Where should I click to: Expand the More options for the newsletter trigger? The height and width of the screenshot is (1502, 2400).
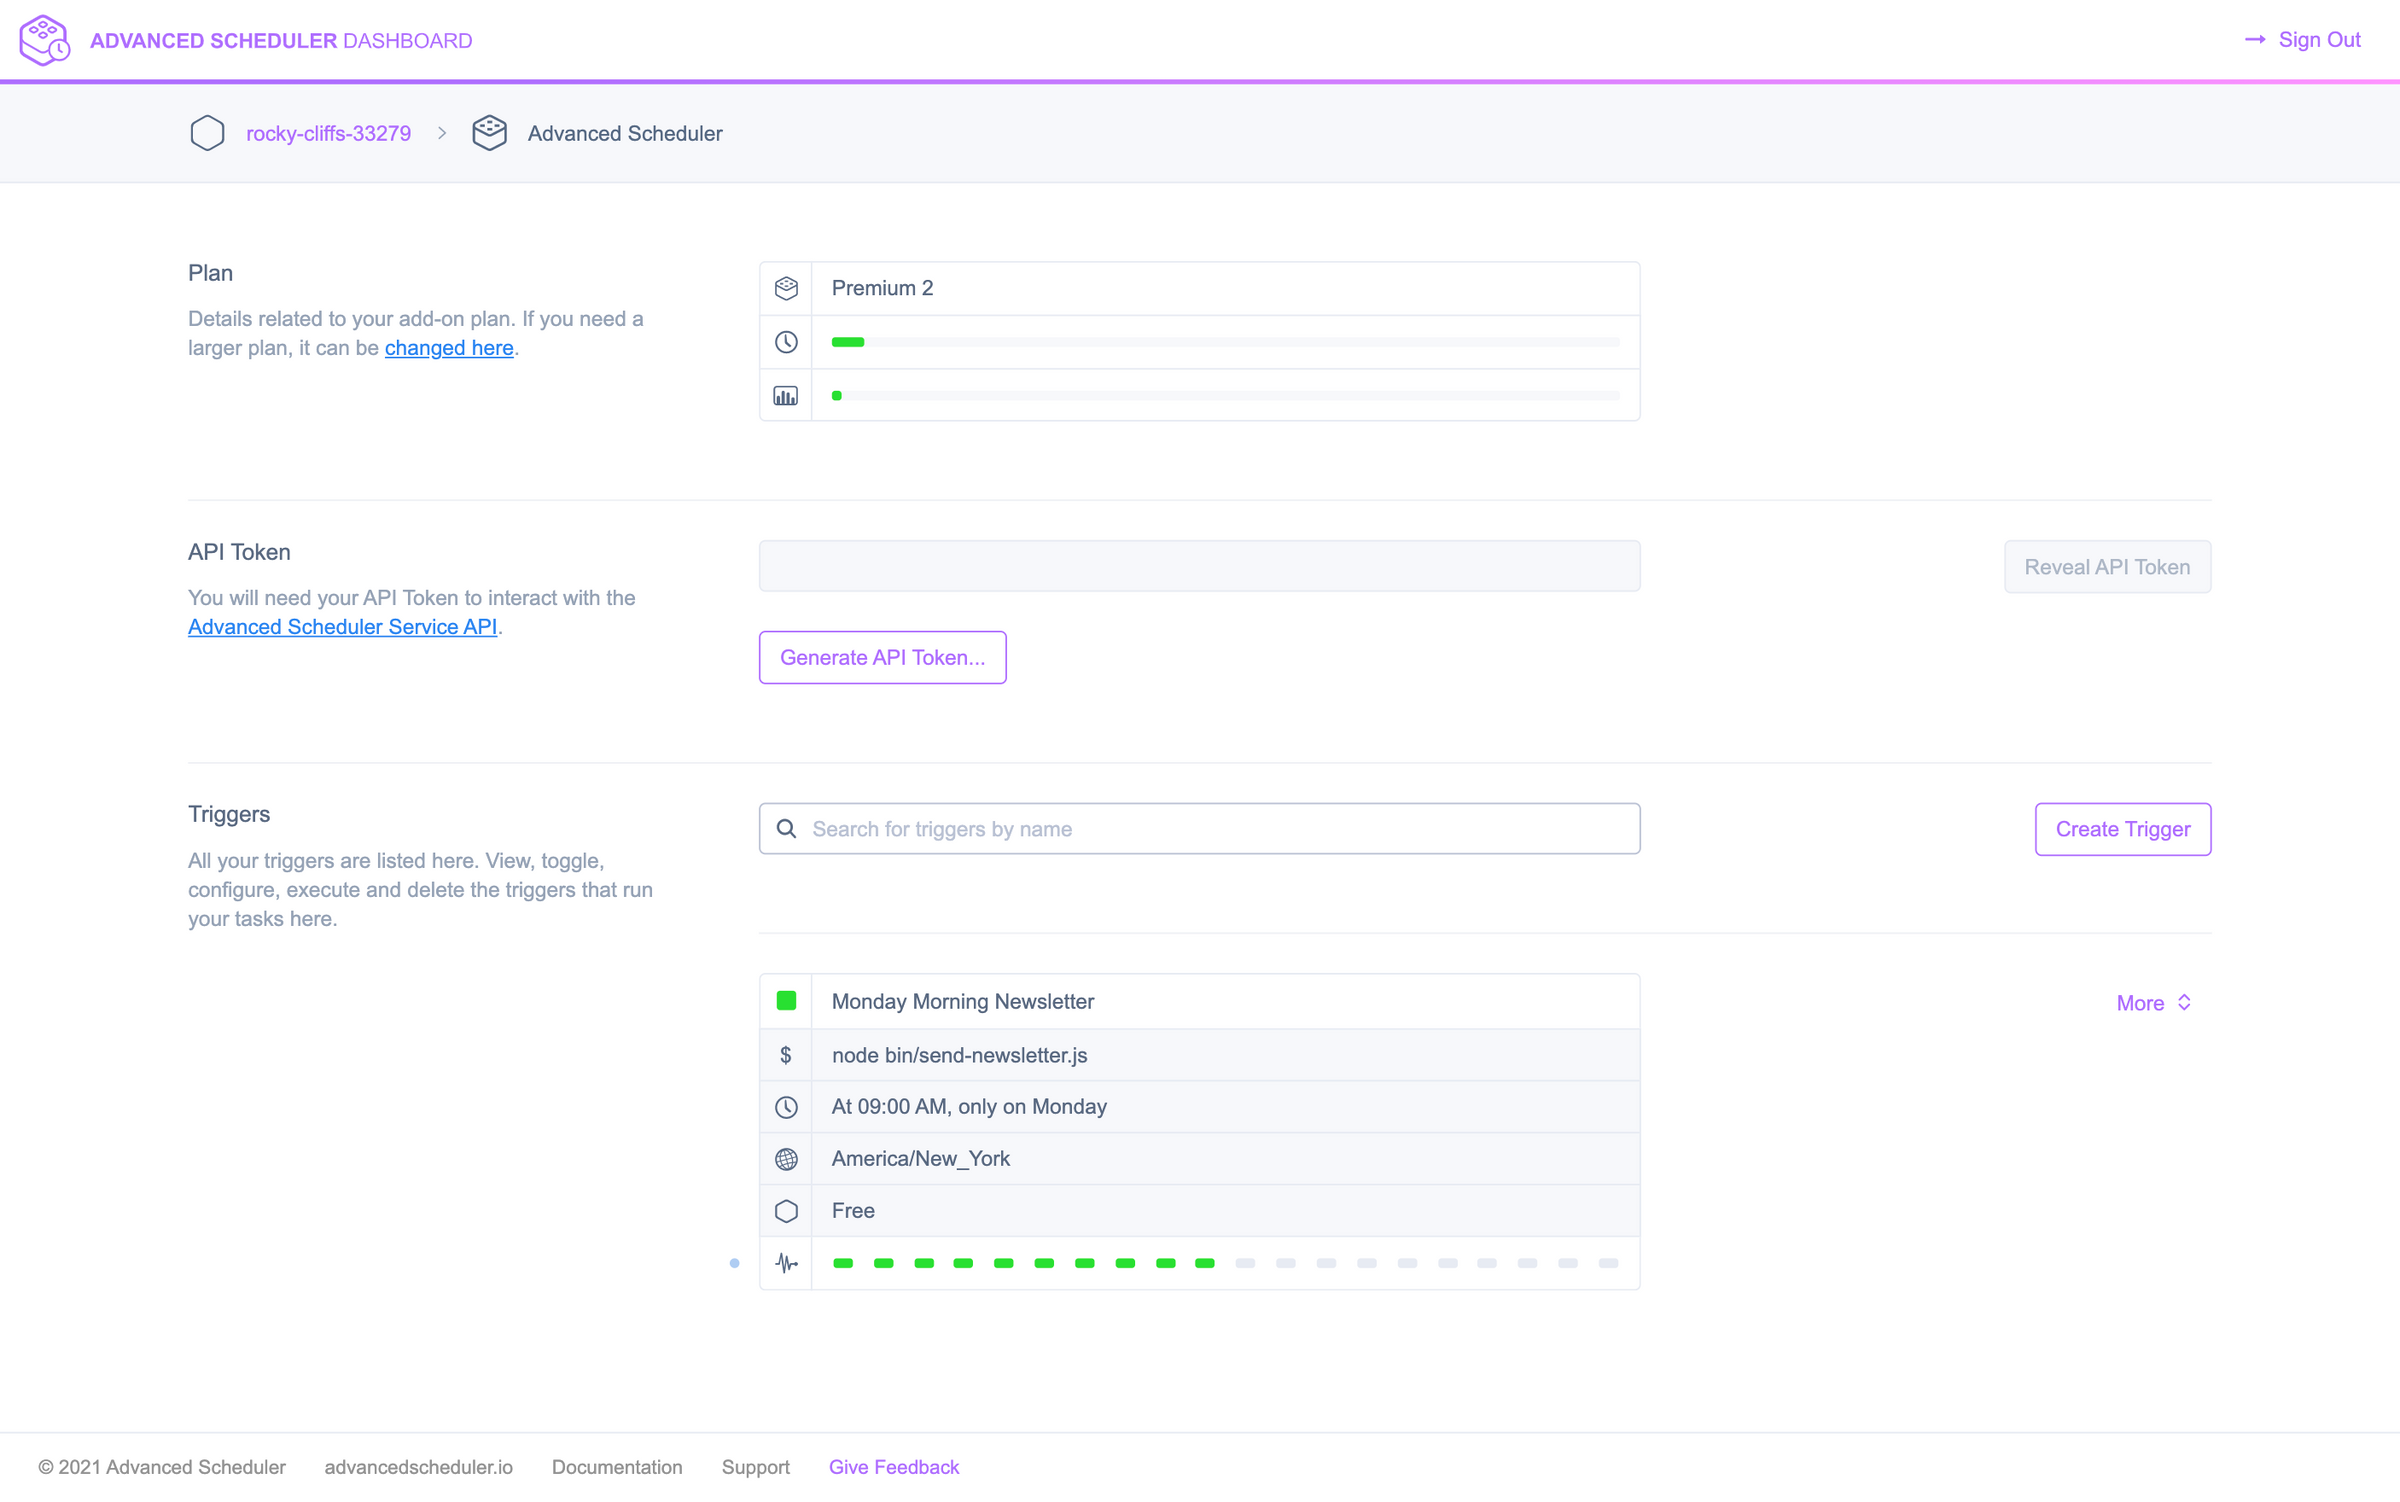pos(2153,1002)
